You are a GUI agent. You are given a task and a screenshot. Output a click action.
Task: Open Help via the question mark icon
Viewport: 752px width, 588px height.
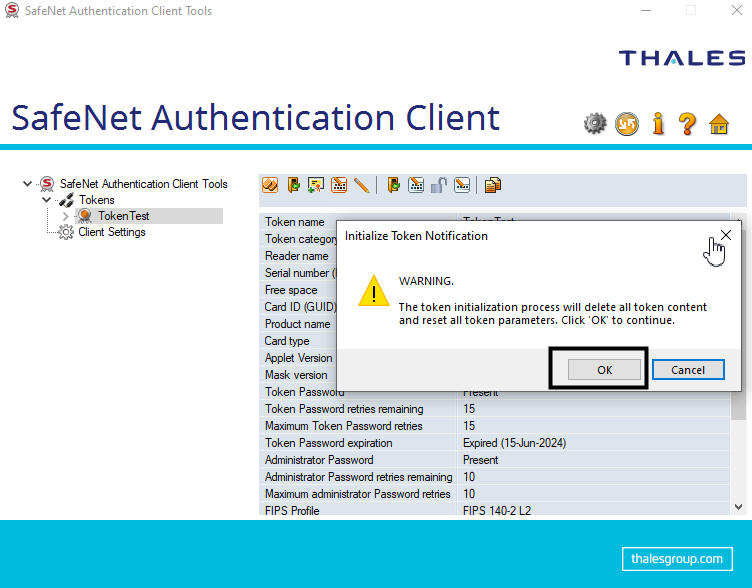687,124
